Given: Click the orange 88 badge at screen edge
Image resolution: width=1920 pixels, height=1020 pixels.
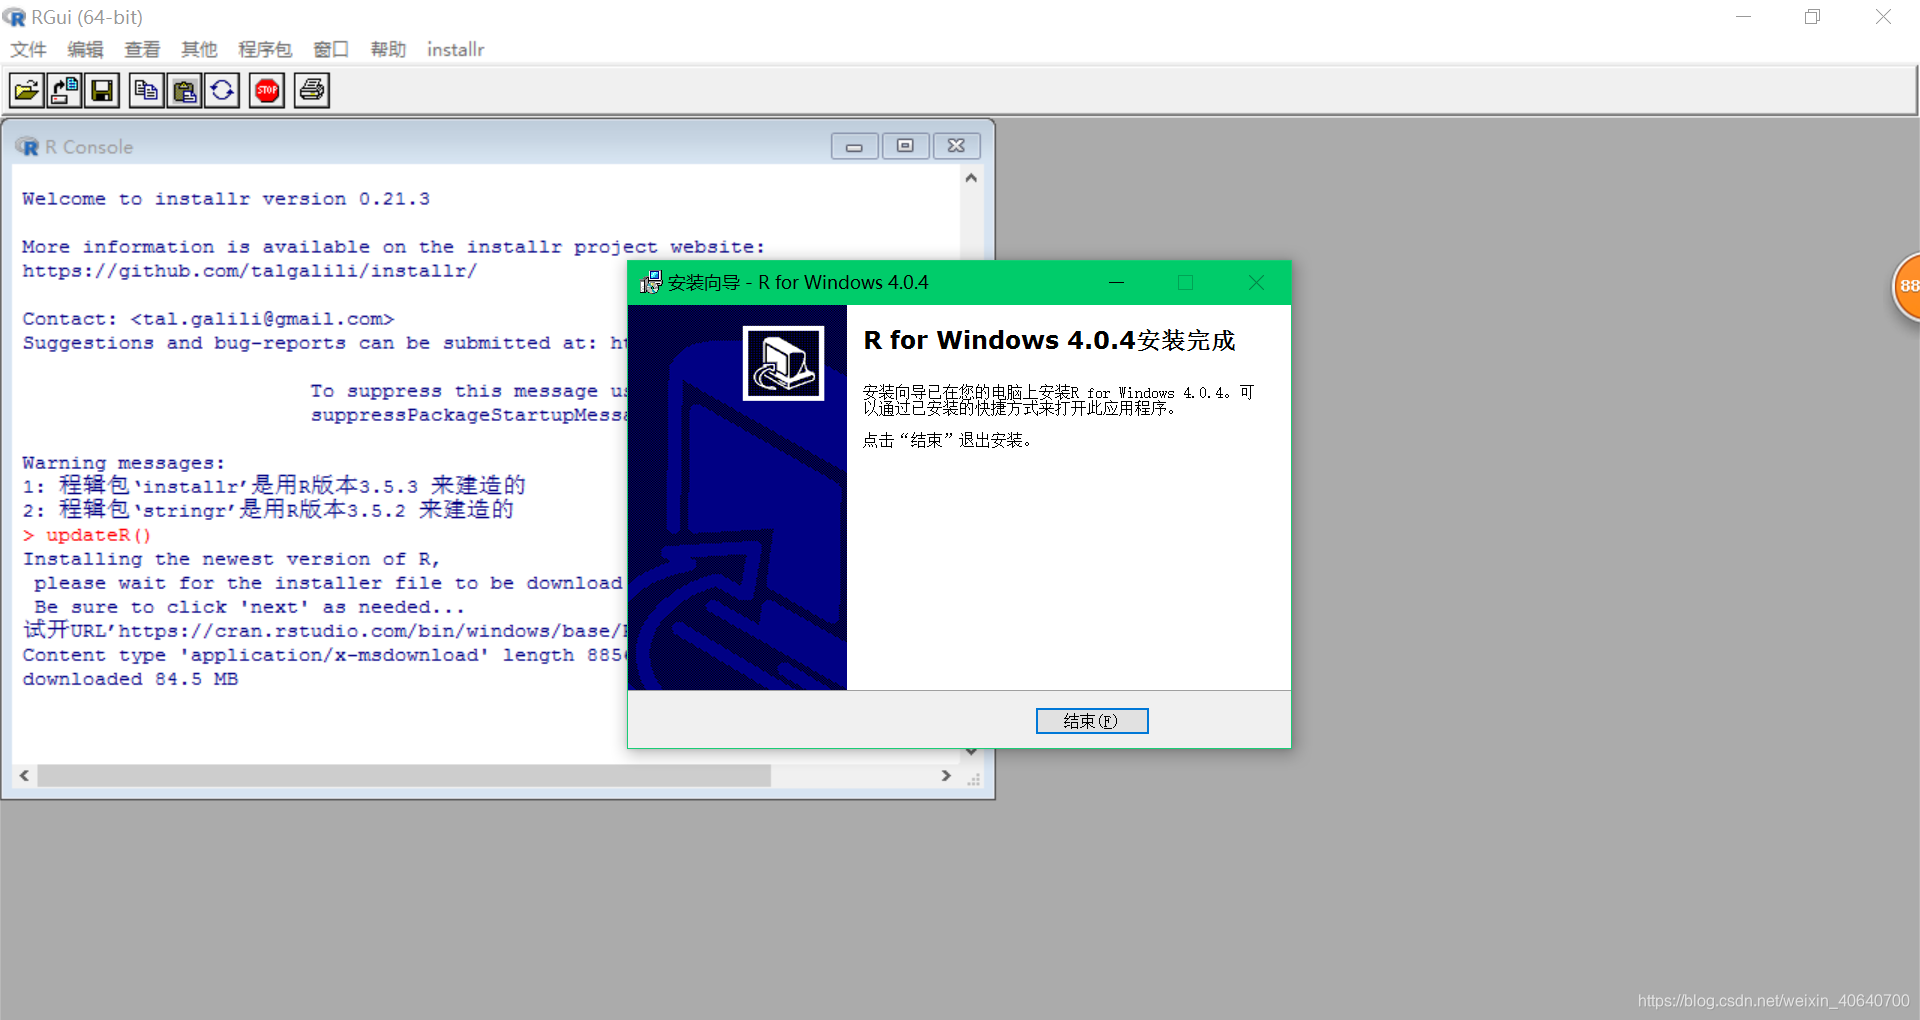Looking at the screenshot, I should (1906, 286).
